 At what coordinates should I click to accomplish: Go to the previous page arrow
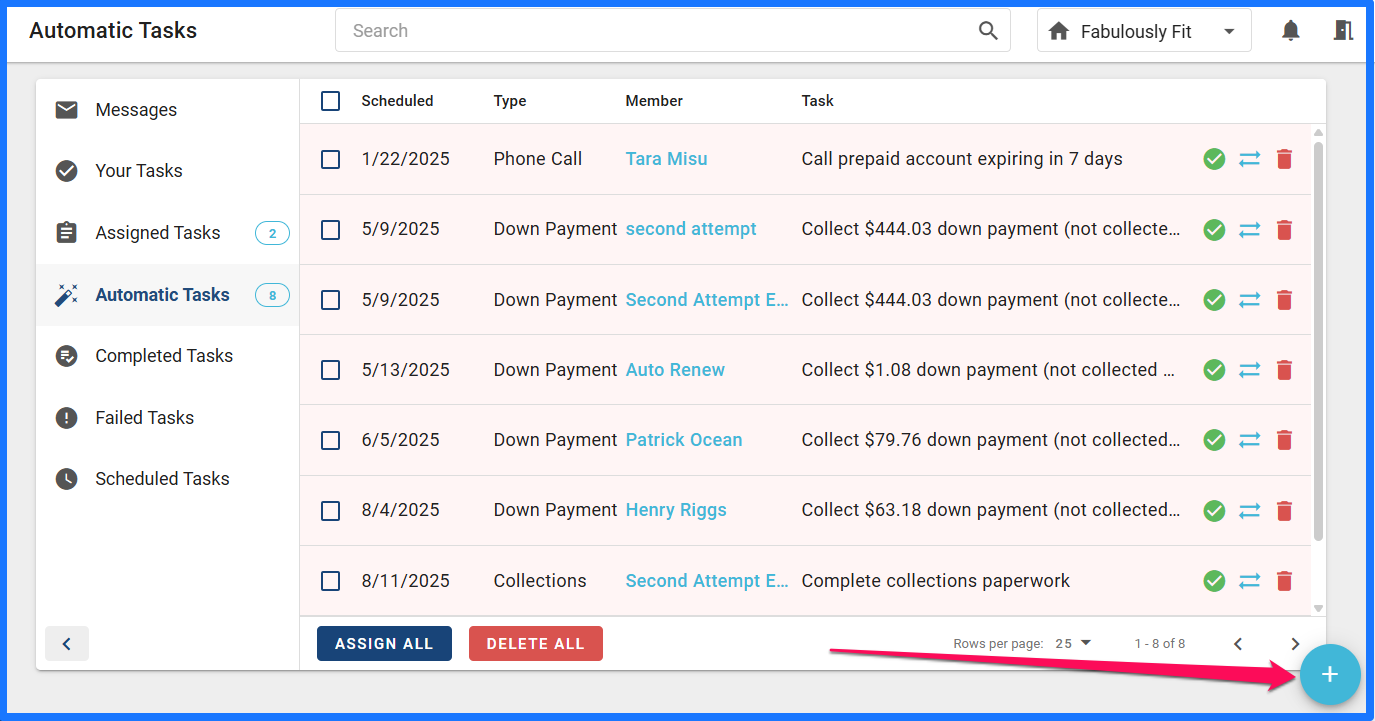1238,644
